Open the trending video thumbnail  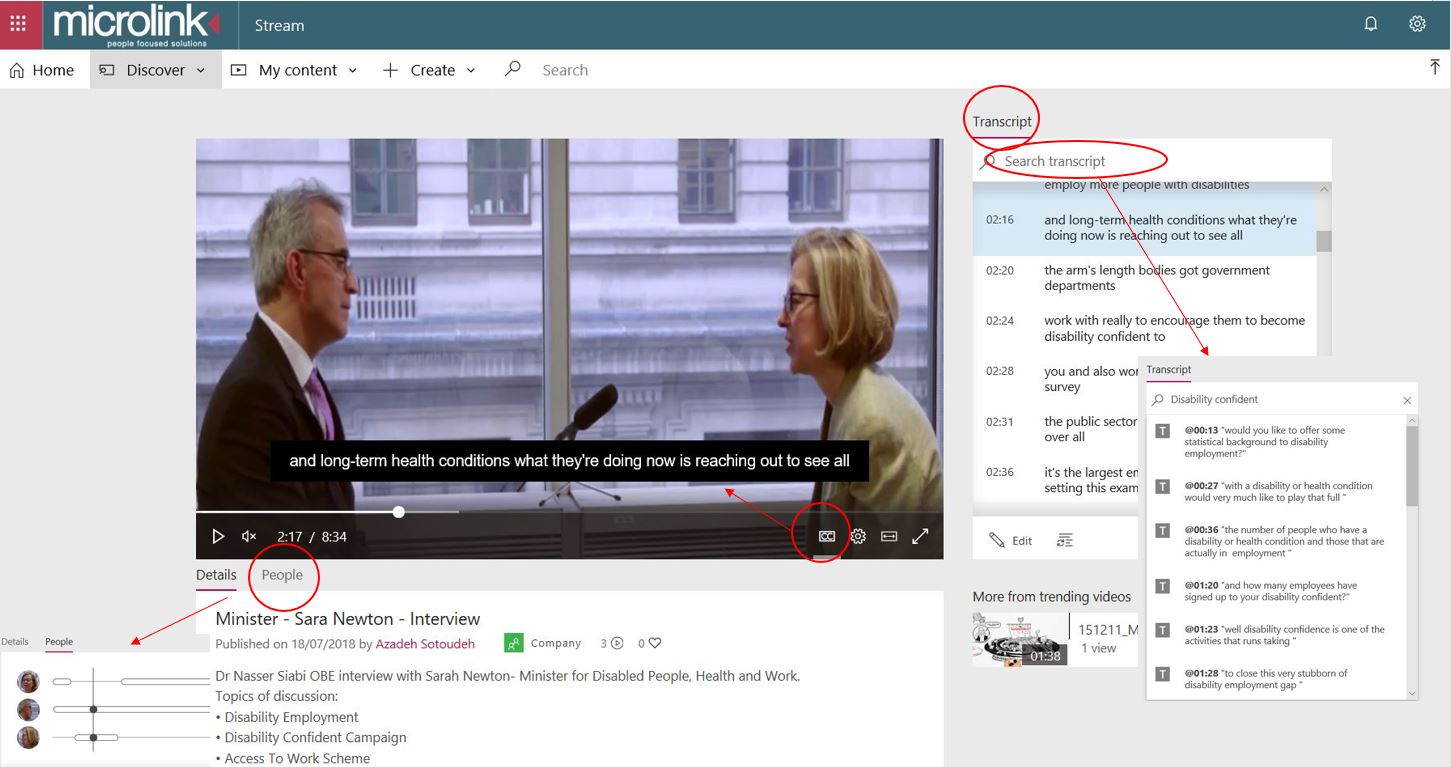pyautogui.click(x=1020, y=639)
